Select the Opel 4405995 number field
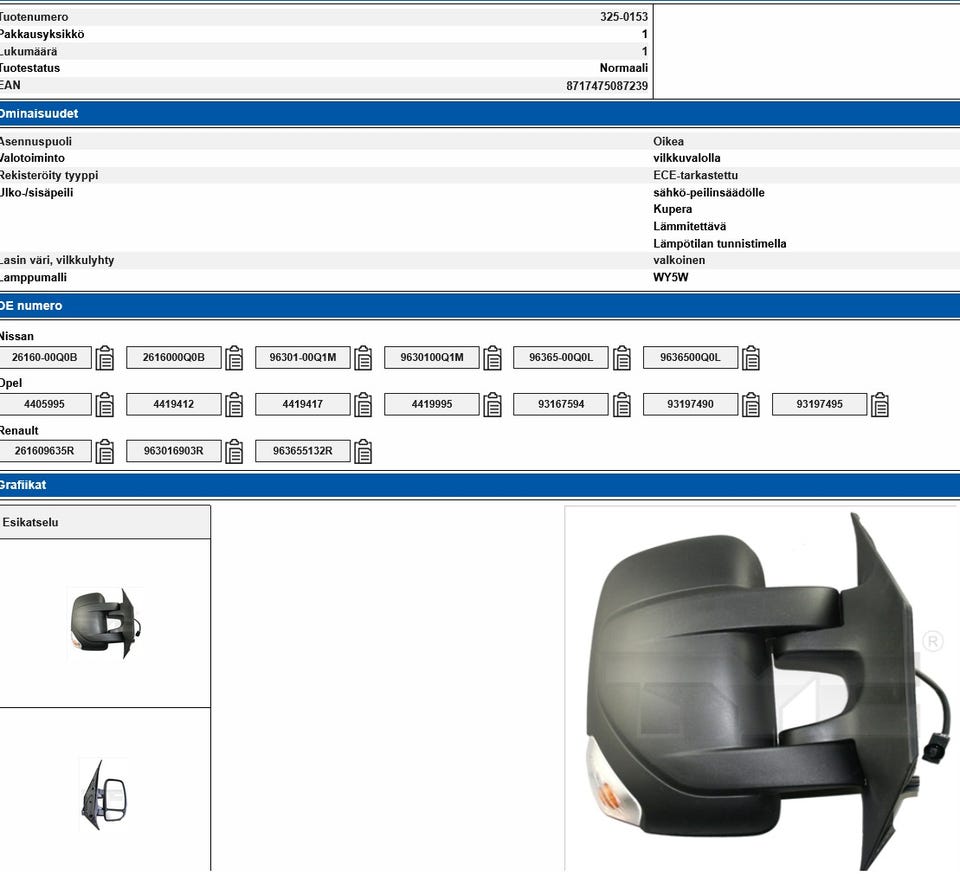This screenshot has height=876, width=960. (45, 404)
